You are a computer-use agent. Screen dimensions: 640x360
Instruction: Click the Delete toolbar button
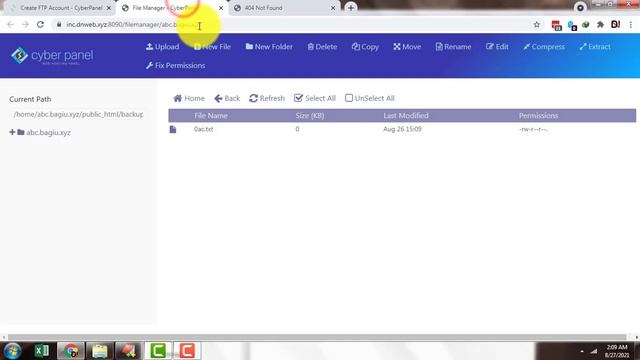(322, 47)
